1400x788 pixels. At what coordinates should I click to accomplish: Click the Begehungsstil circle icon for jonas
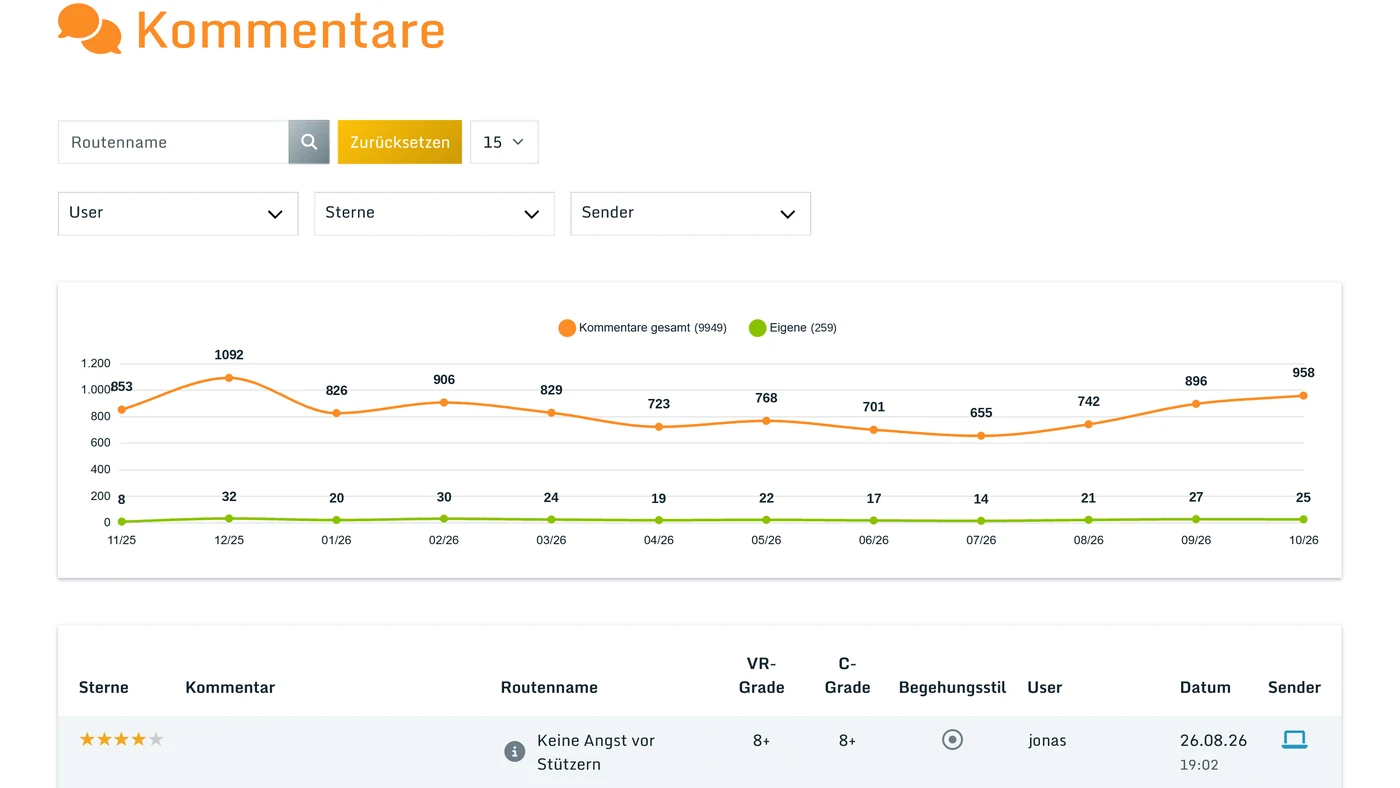pyautogui.click(x=952, y=740)
